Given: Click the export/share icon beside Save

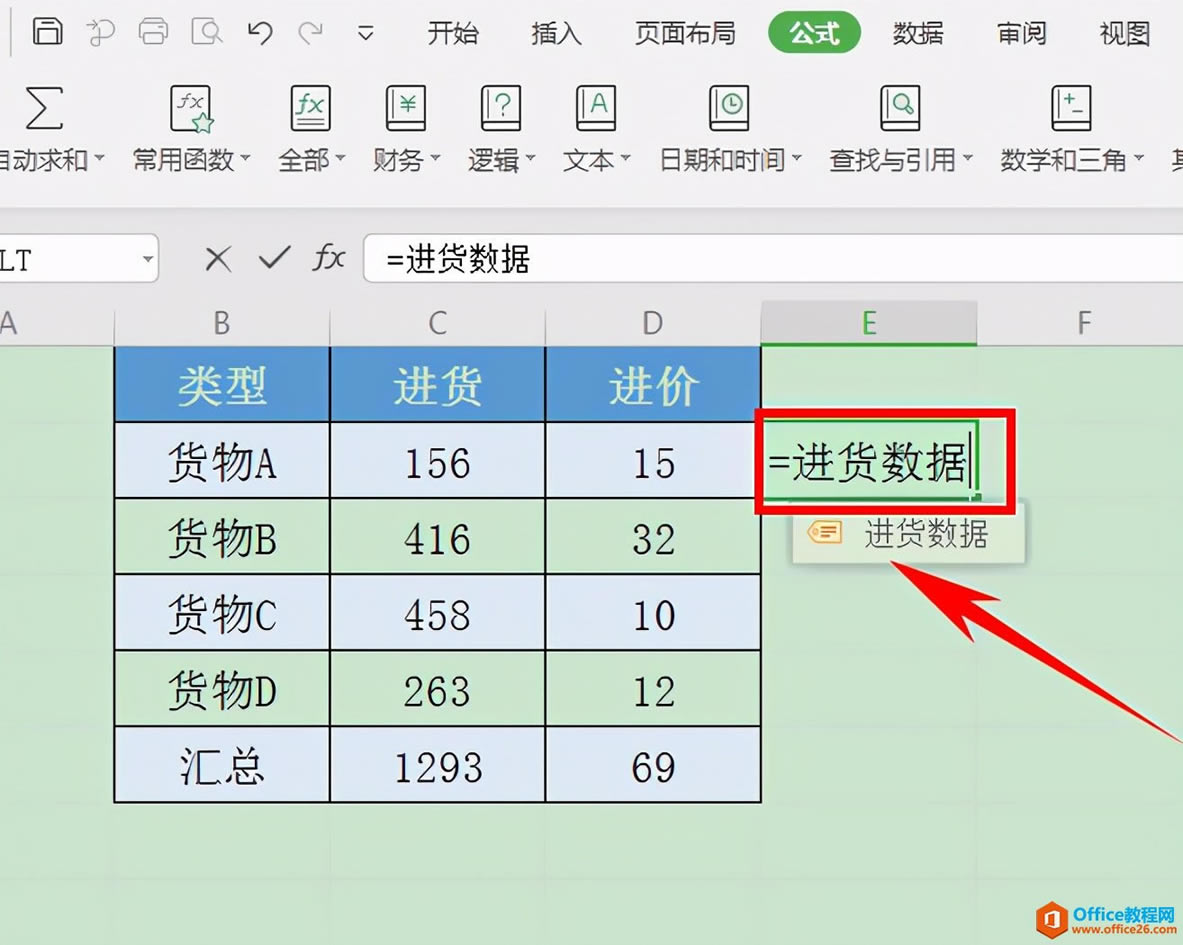Looking at the screenshot, I should 100,32.
